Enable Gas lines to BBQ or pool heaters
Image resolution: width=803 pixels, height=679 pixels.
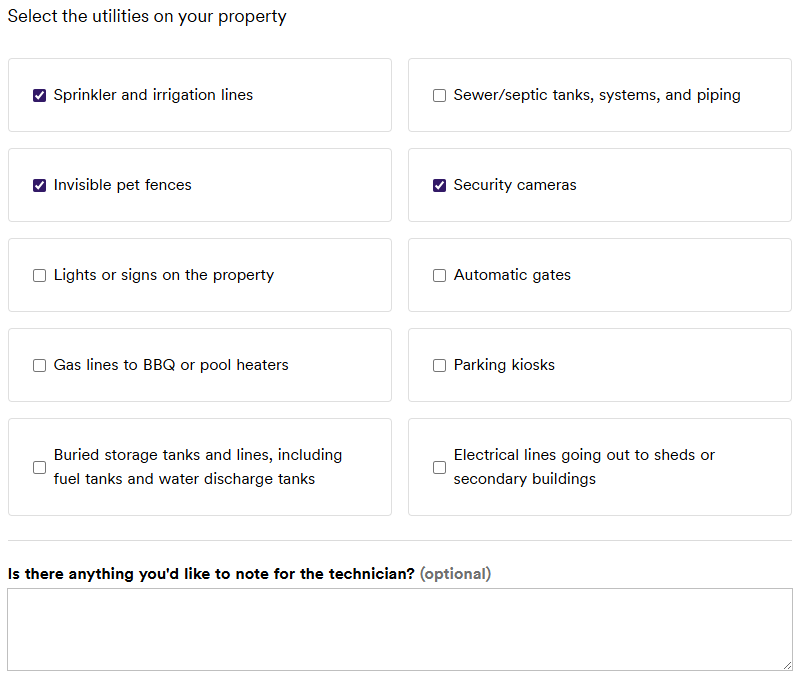pyautogui.click(x=39, y=365)
